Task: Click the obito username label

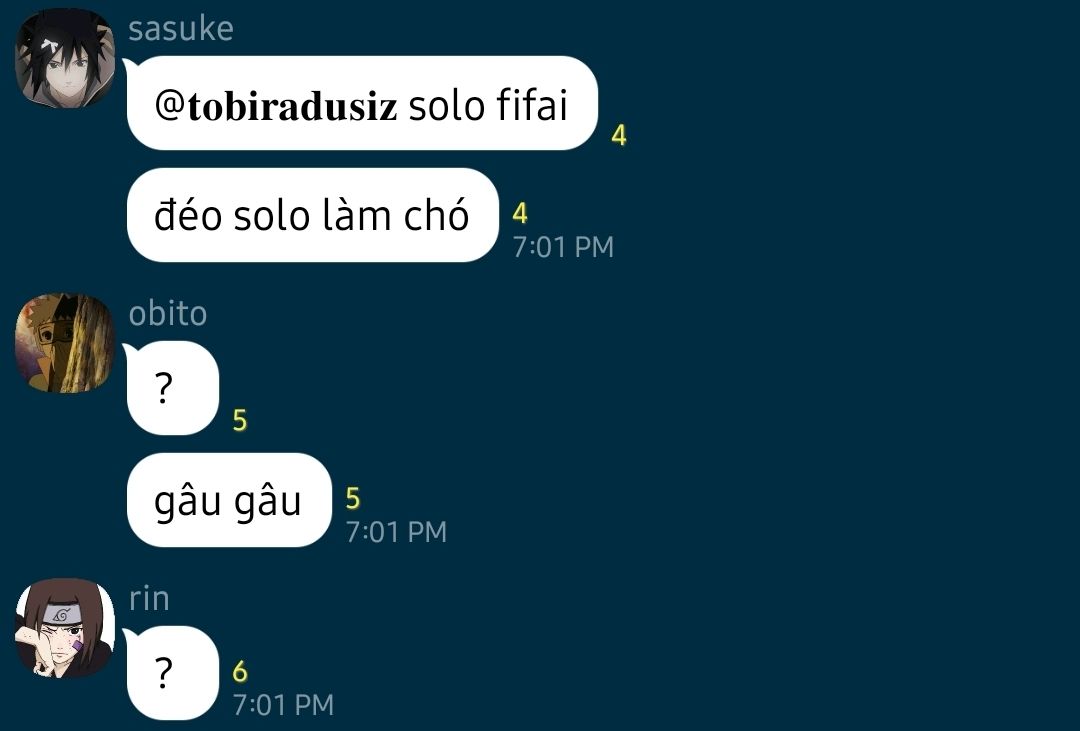Action: [x=168, y=313]
